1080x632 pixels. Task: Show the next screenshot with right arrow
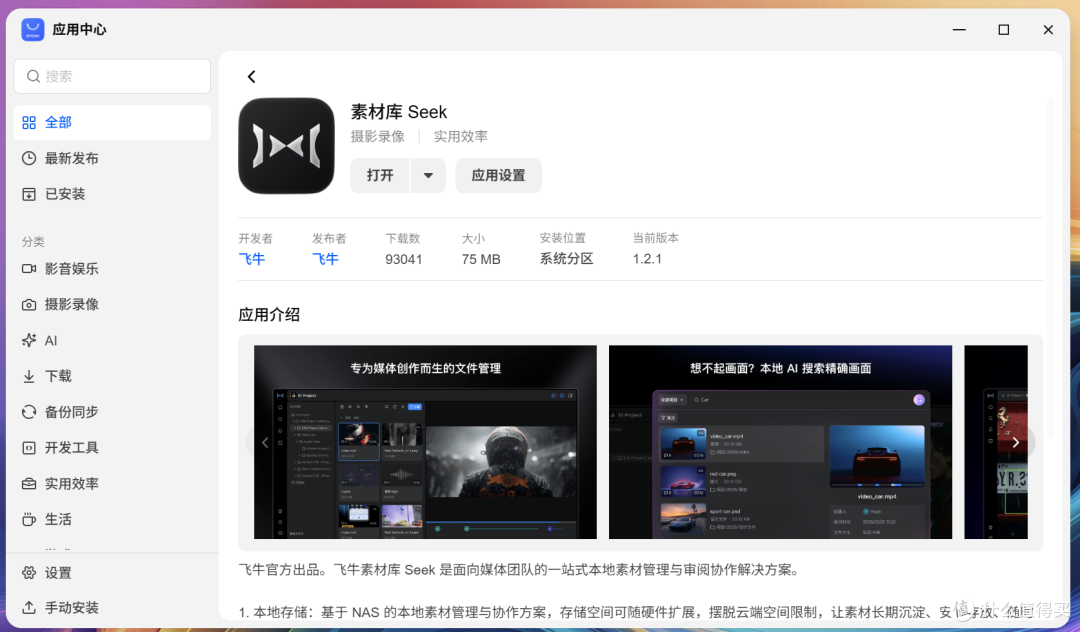[x=1016, y=443]
